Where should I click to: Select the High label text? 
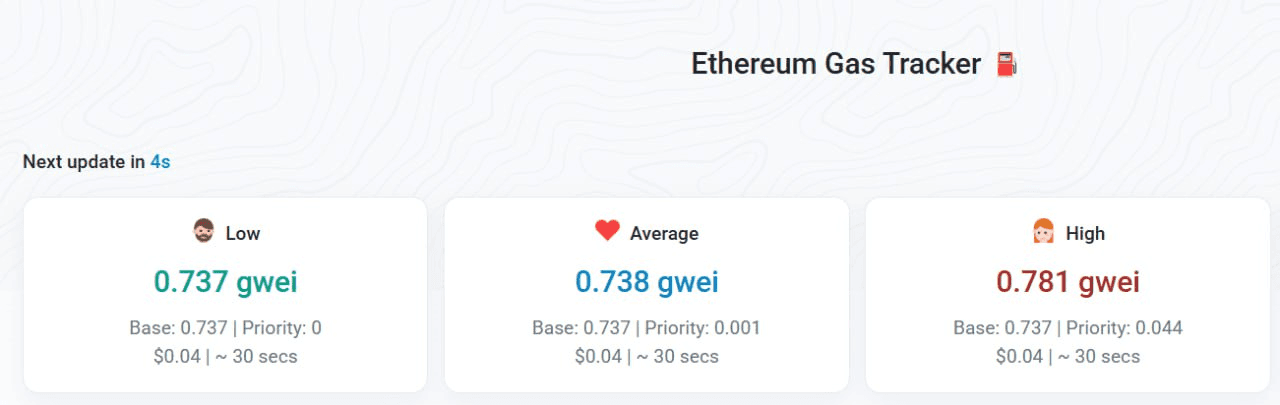[x=1085, y=234]
